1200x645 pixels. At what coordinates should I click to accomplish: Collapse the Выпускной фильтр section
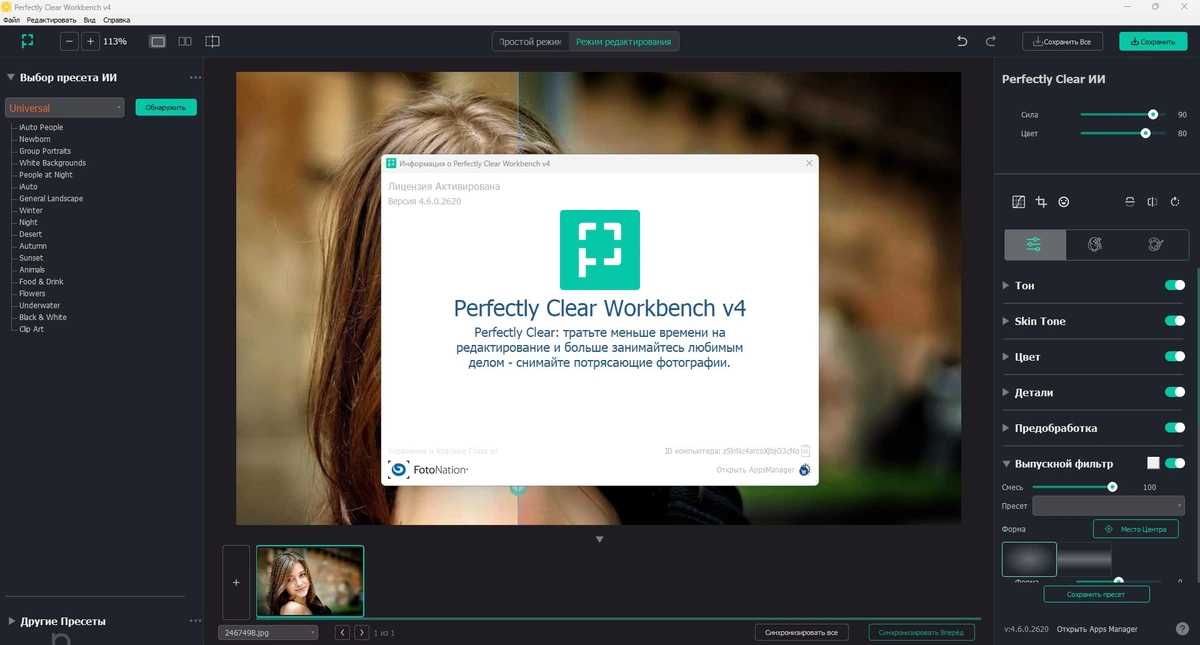(1006, 464)
